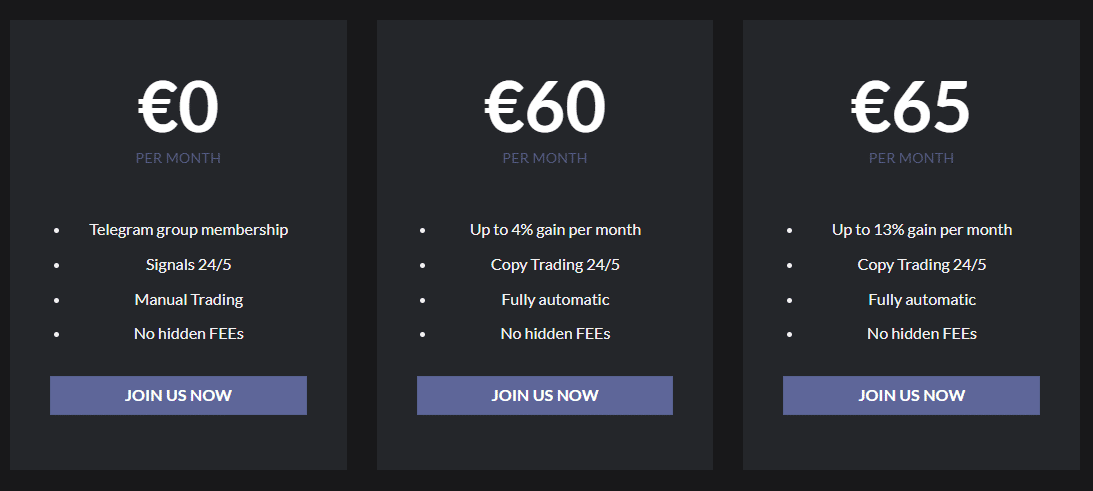Screen dimensions: 1093x491
Task: Select the €65 price heading
Action: 910,107
